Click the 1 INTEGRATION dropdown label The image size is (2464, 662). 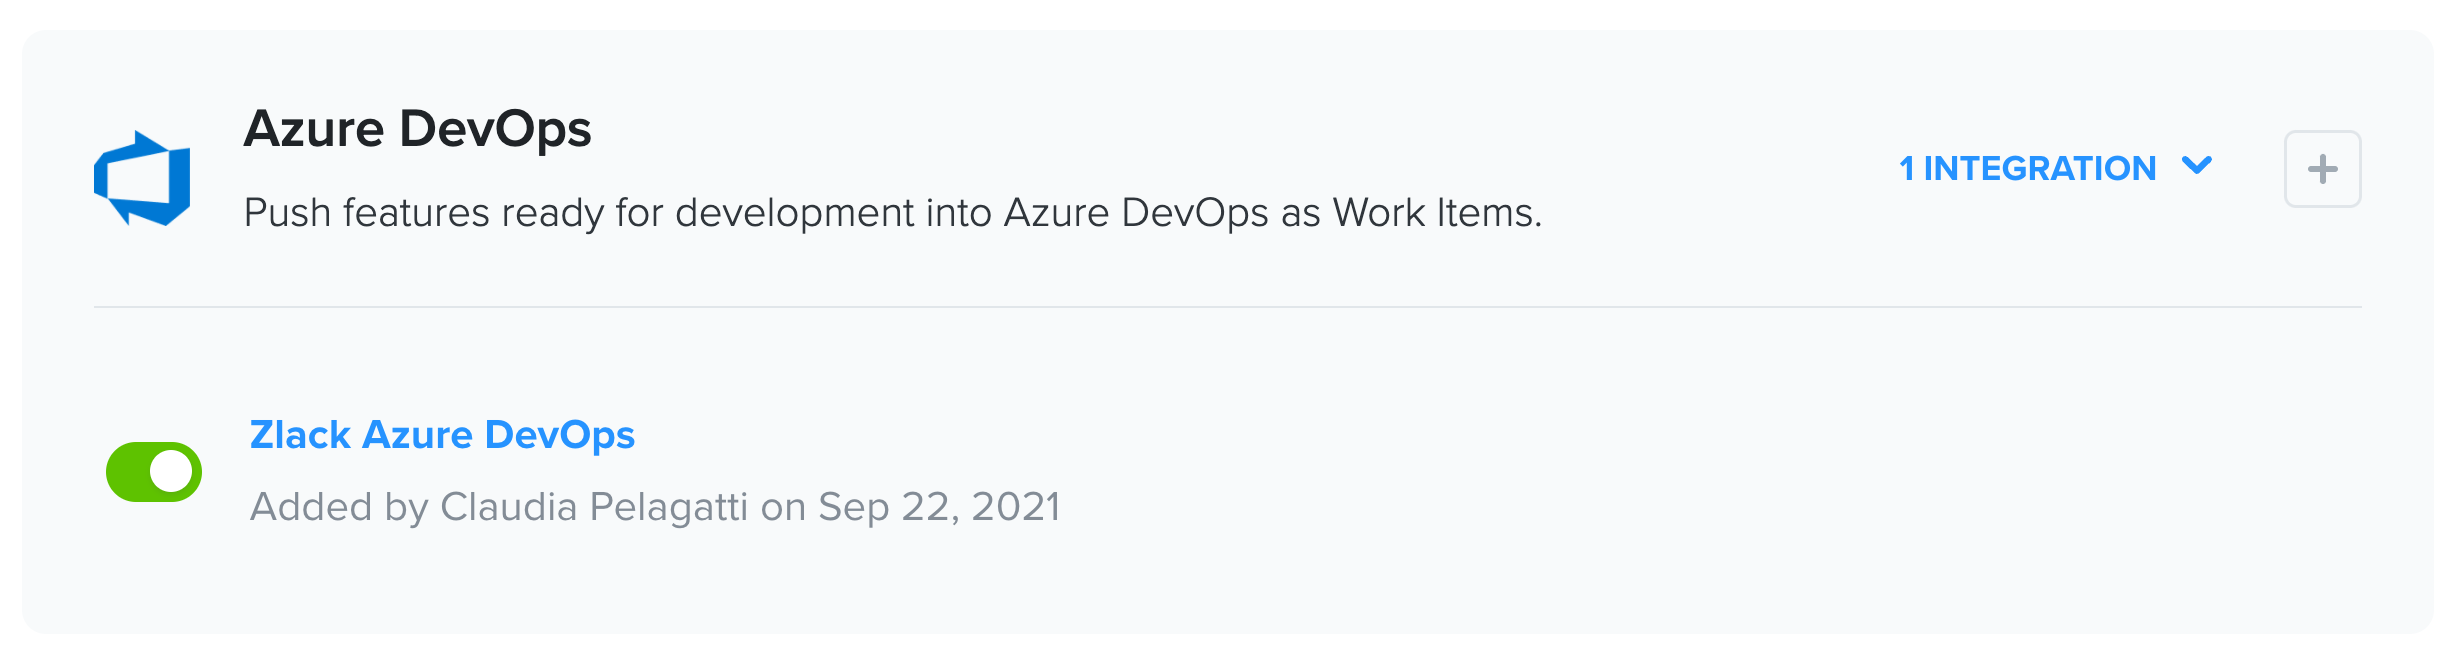coord(2027,168)
